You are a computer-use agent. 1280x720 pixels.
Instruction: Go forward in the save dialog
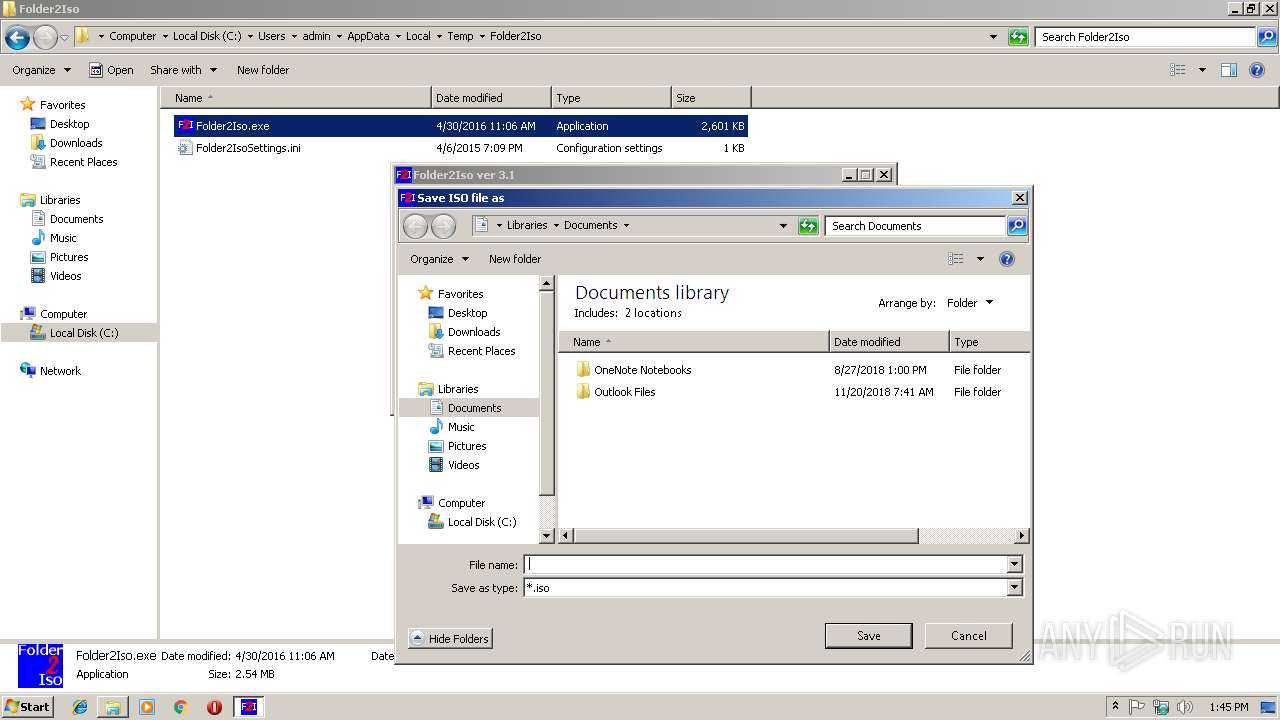click(443, 226)
